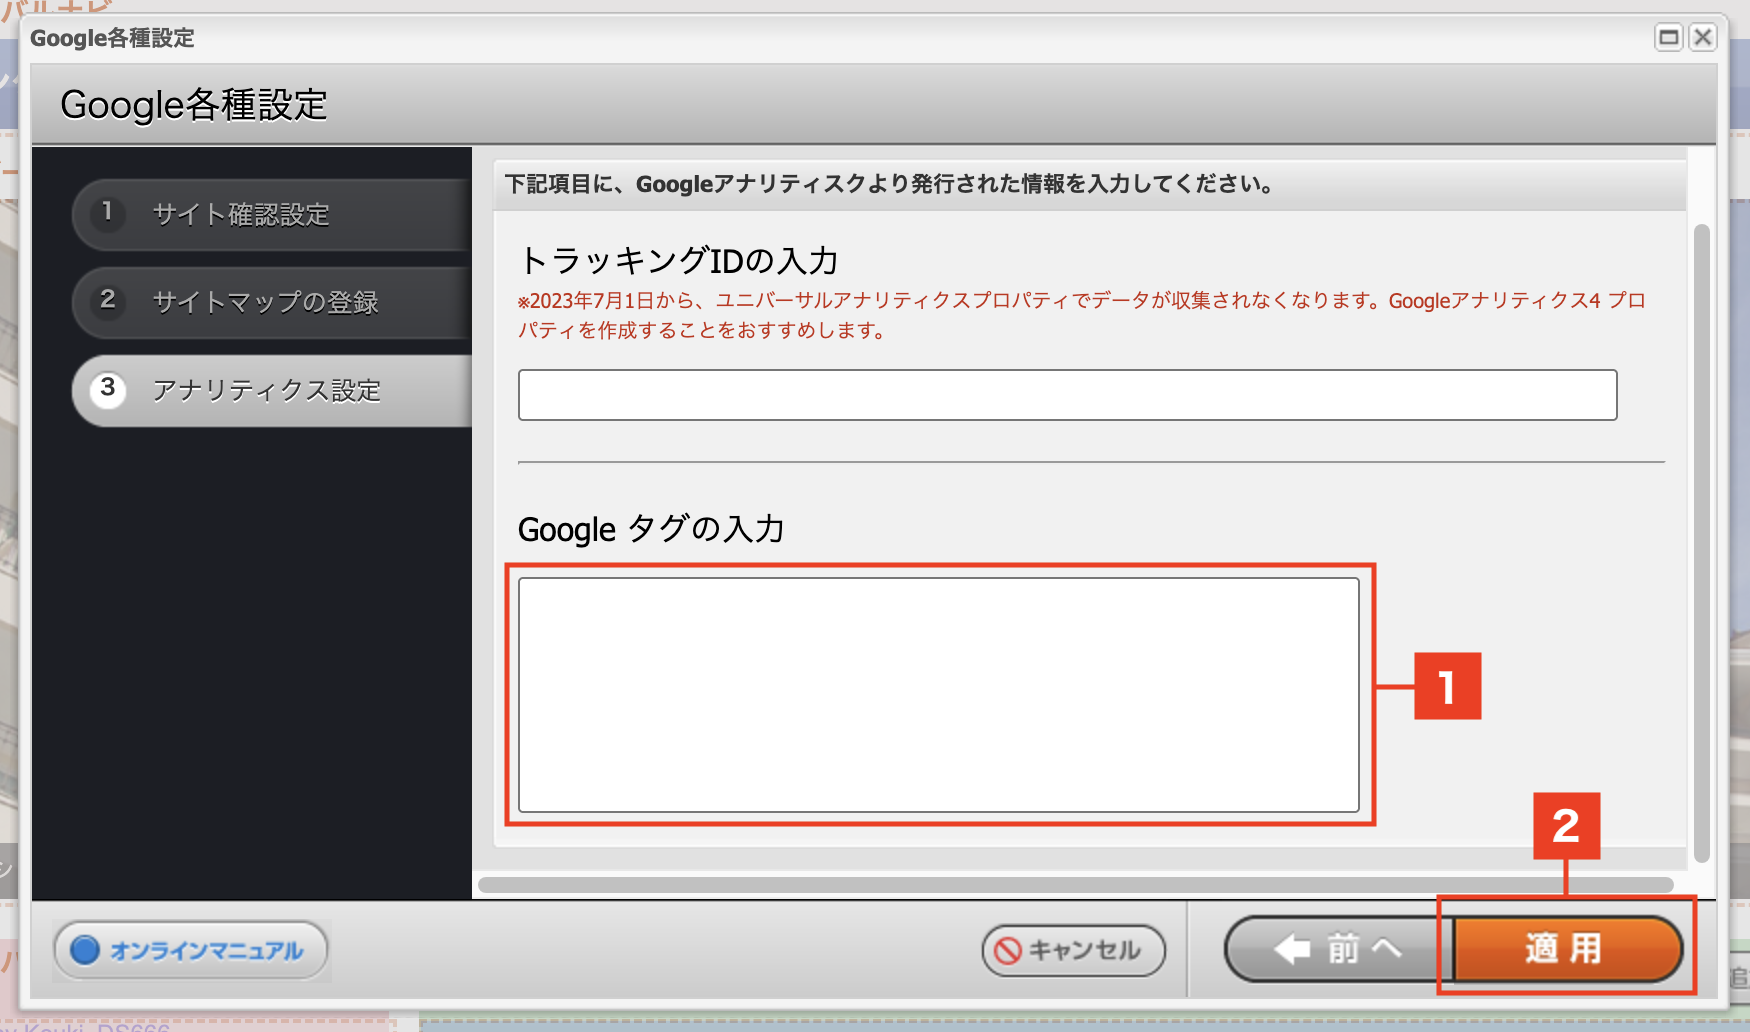This screenshot has height=1032, width=1750.
Task: Click the left arrow icon on 前へ
Action: pos(1292,949)
